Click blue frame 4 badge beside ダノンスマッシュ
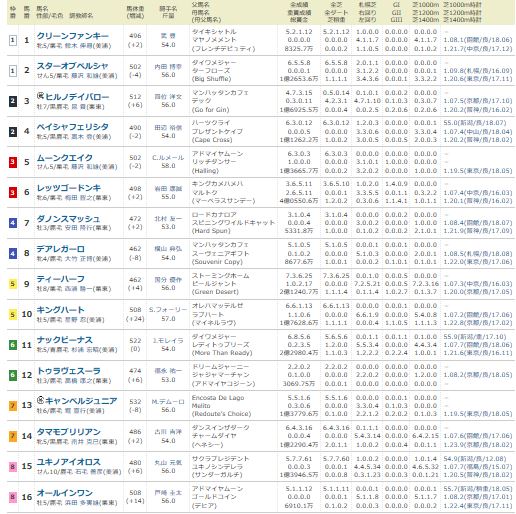 click(x=12, y=223)
